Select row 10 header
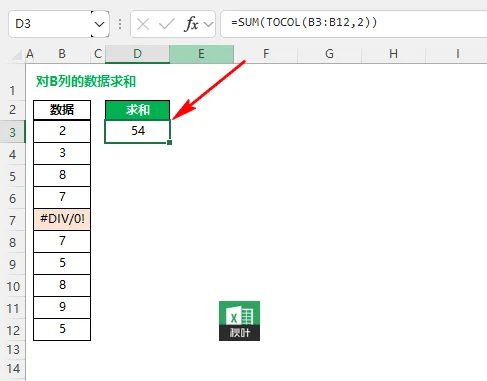The image size is (487, 381). [13, 286]
